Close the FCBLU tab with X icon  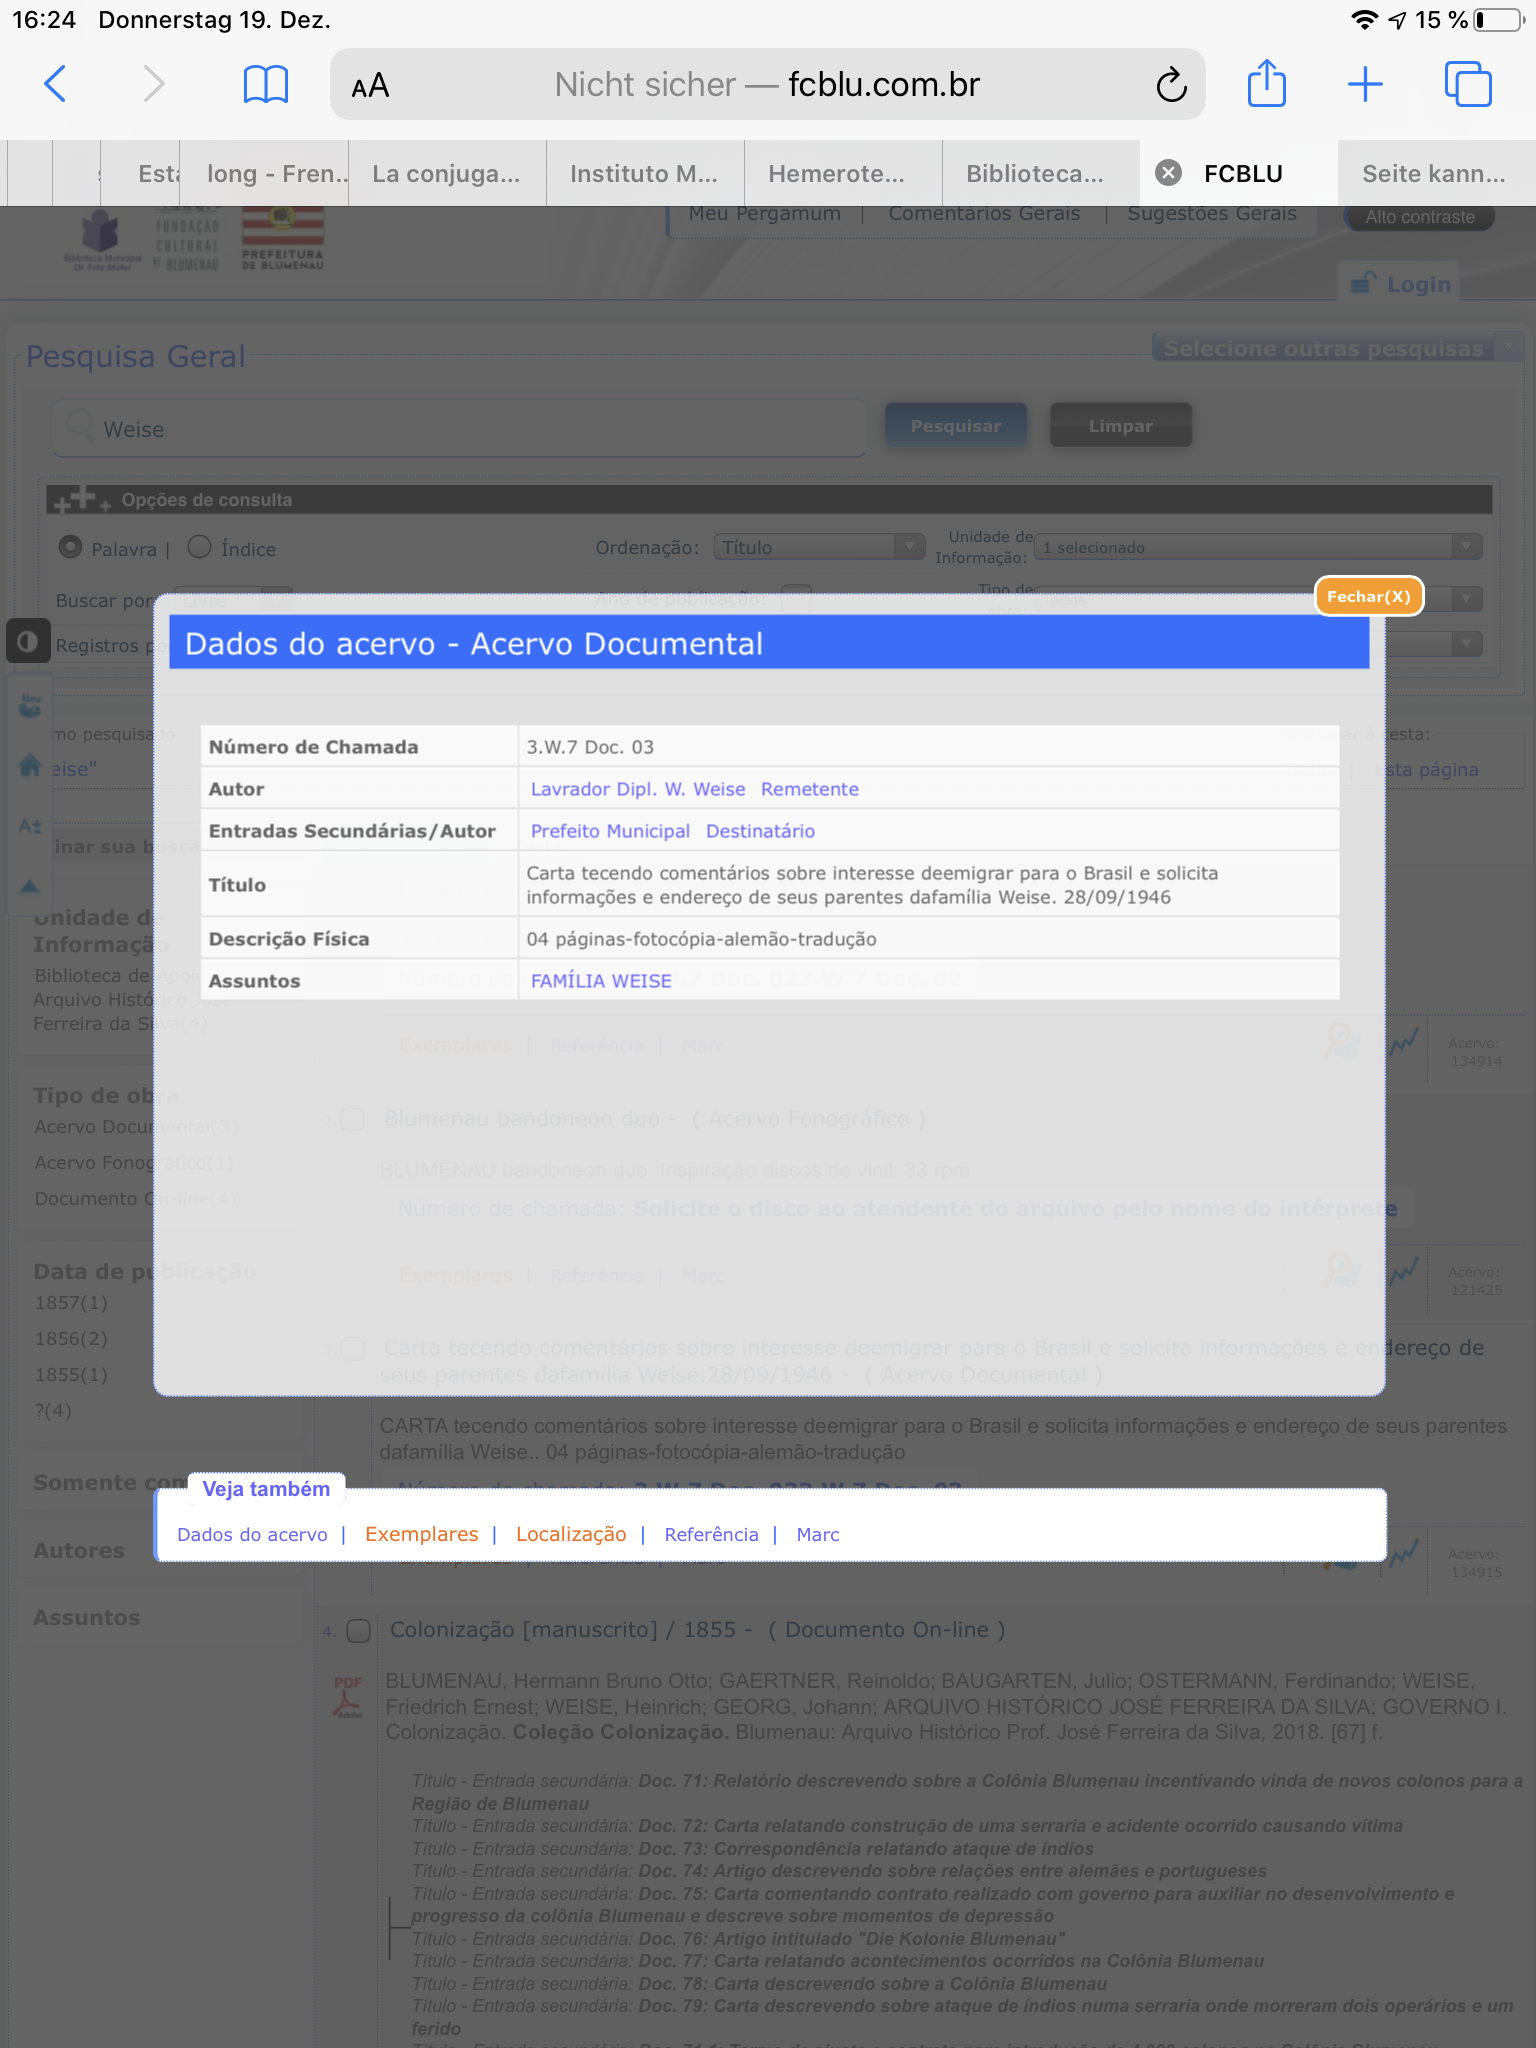(1168, 173)
